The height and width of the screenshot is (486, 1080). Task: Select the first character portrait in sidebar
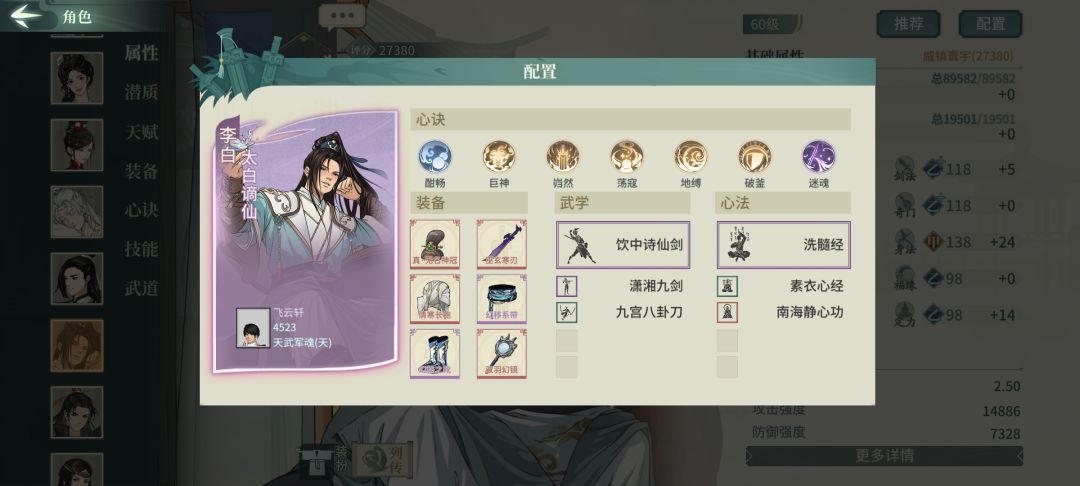click(x=76, y=78)
